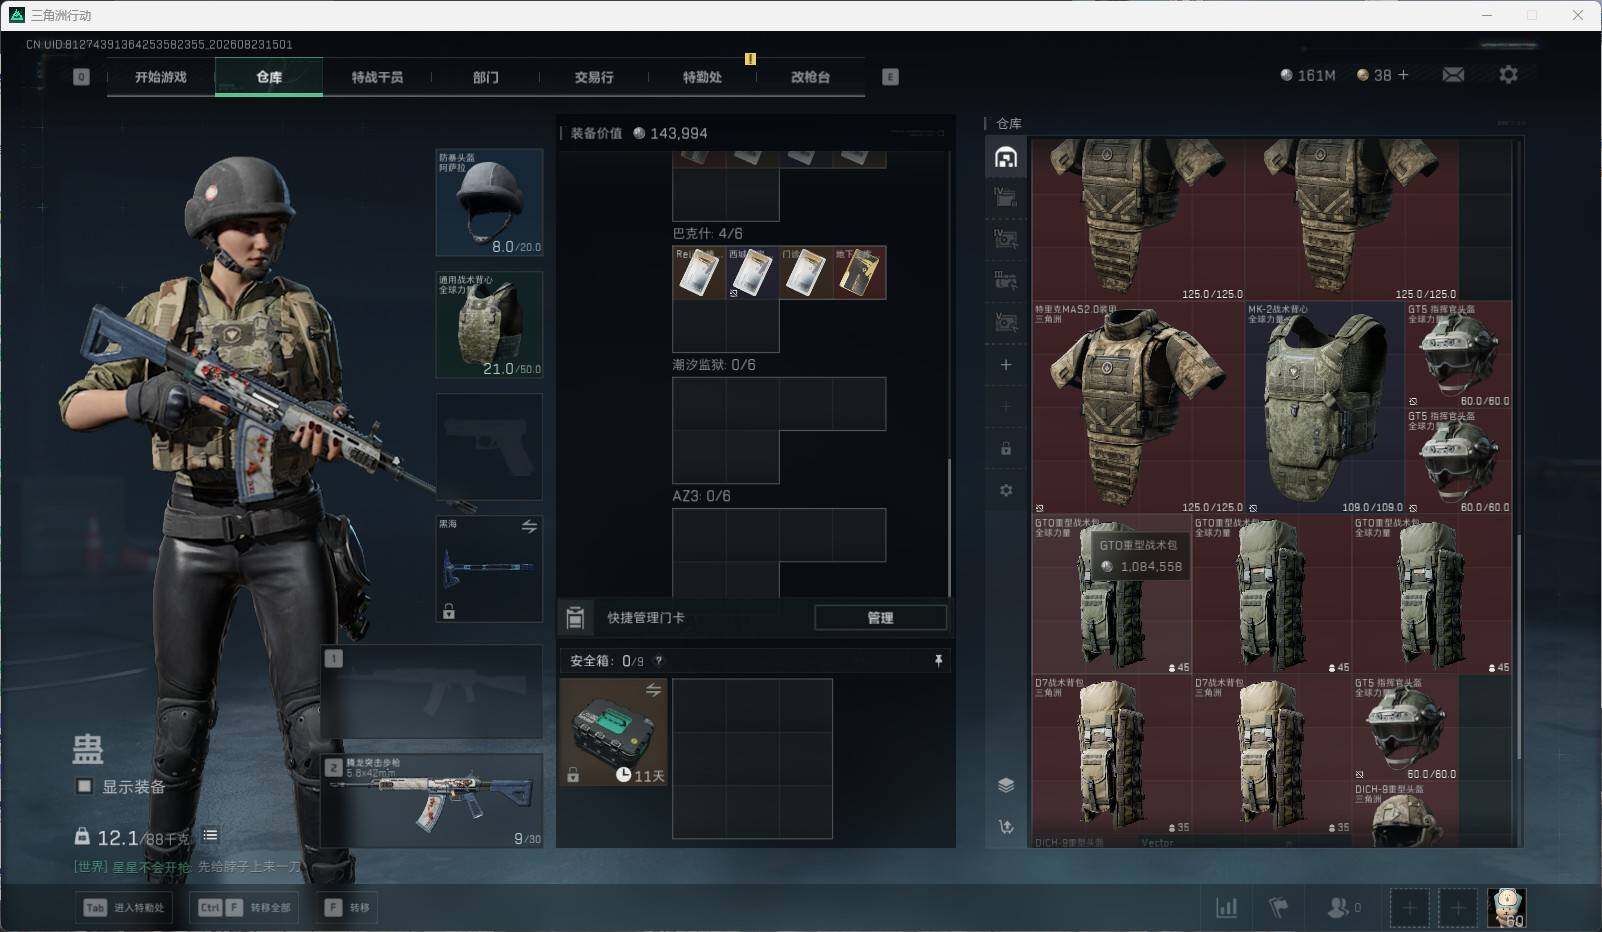The image size is (1602, 932).
Task: Select the safe box with 11天 timer
Action: (x=613, y=733)
